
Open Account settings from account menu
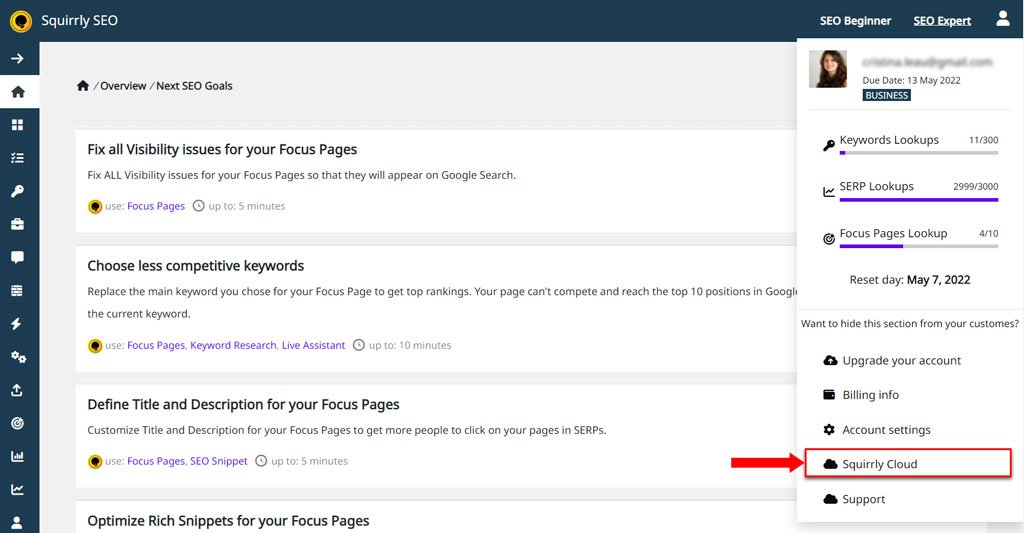[886, 430]
